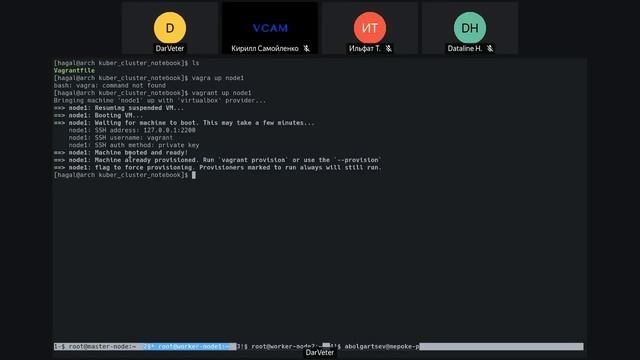Select Dataline H.'s green DH avatar
This screenshot has width=640, height=360.
(x=470, y=28)
